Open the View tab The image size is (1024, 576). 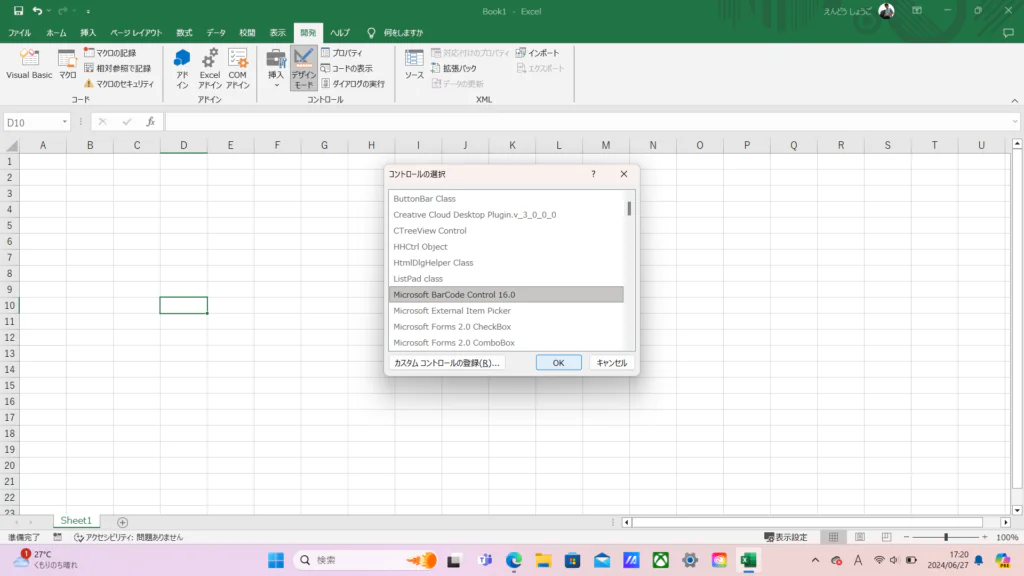[x=278, y=33]
